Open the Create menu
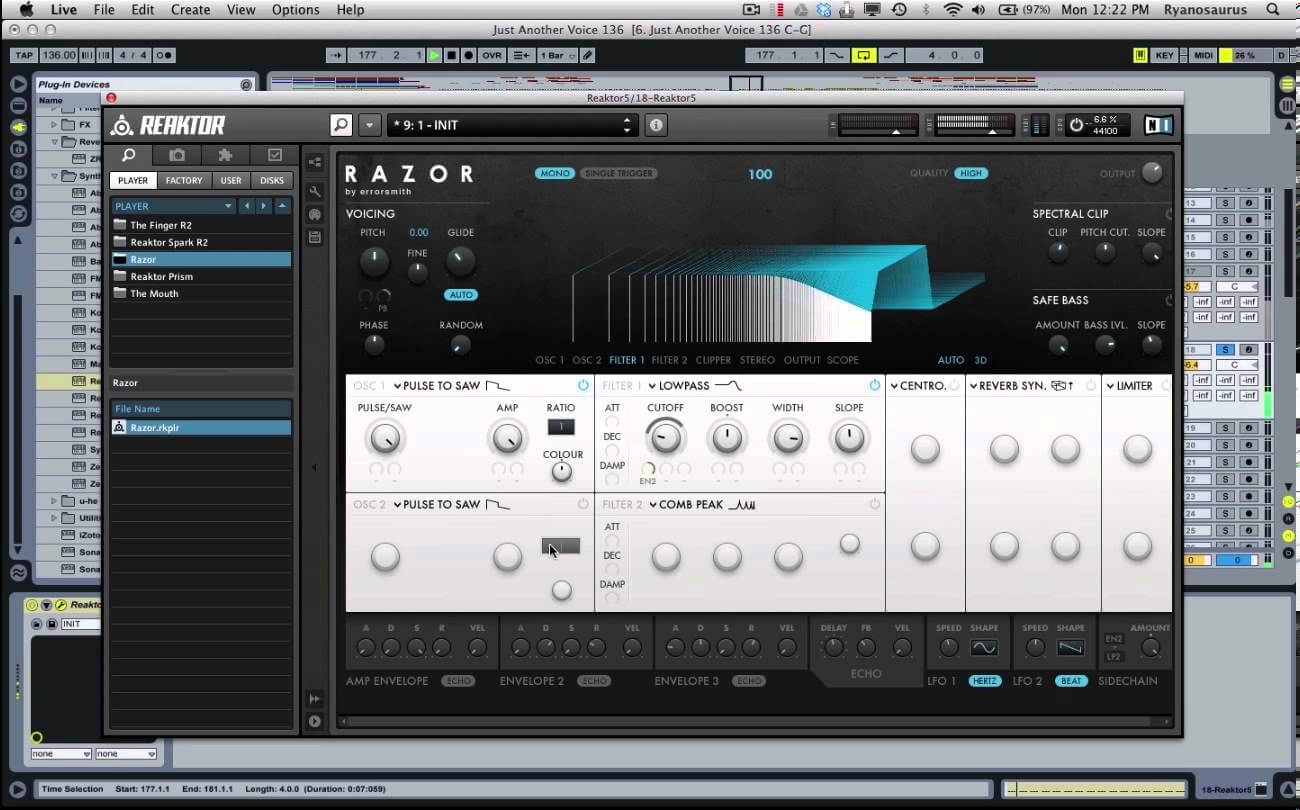 pyautogui.click(x=190, y=9)
